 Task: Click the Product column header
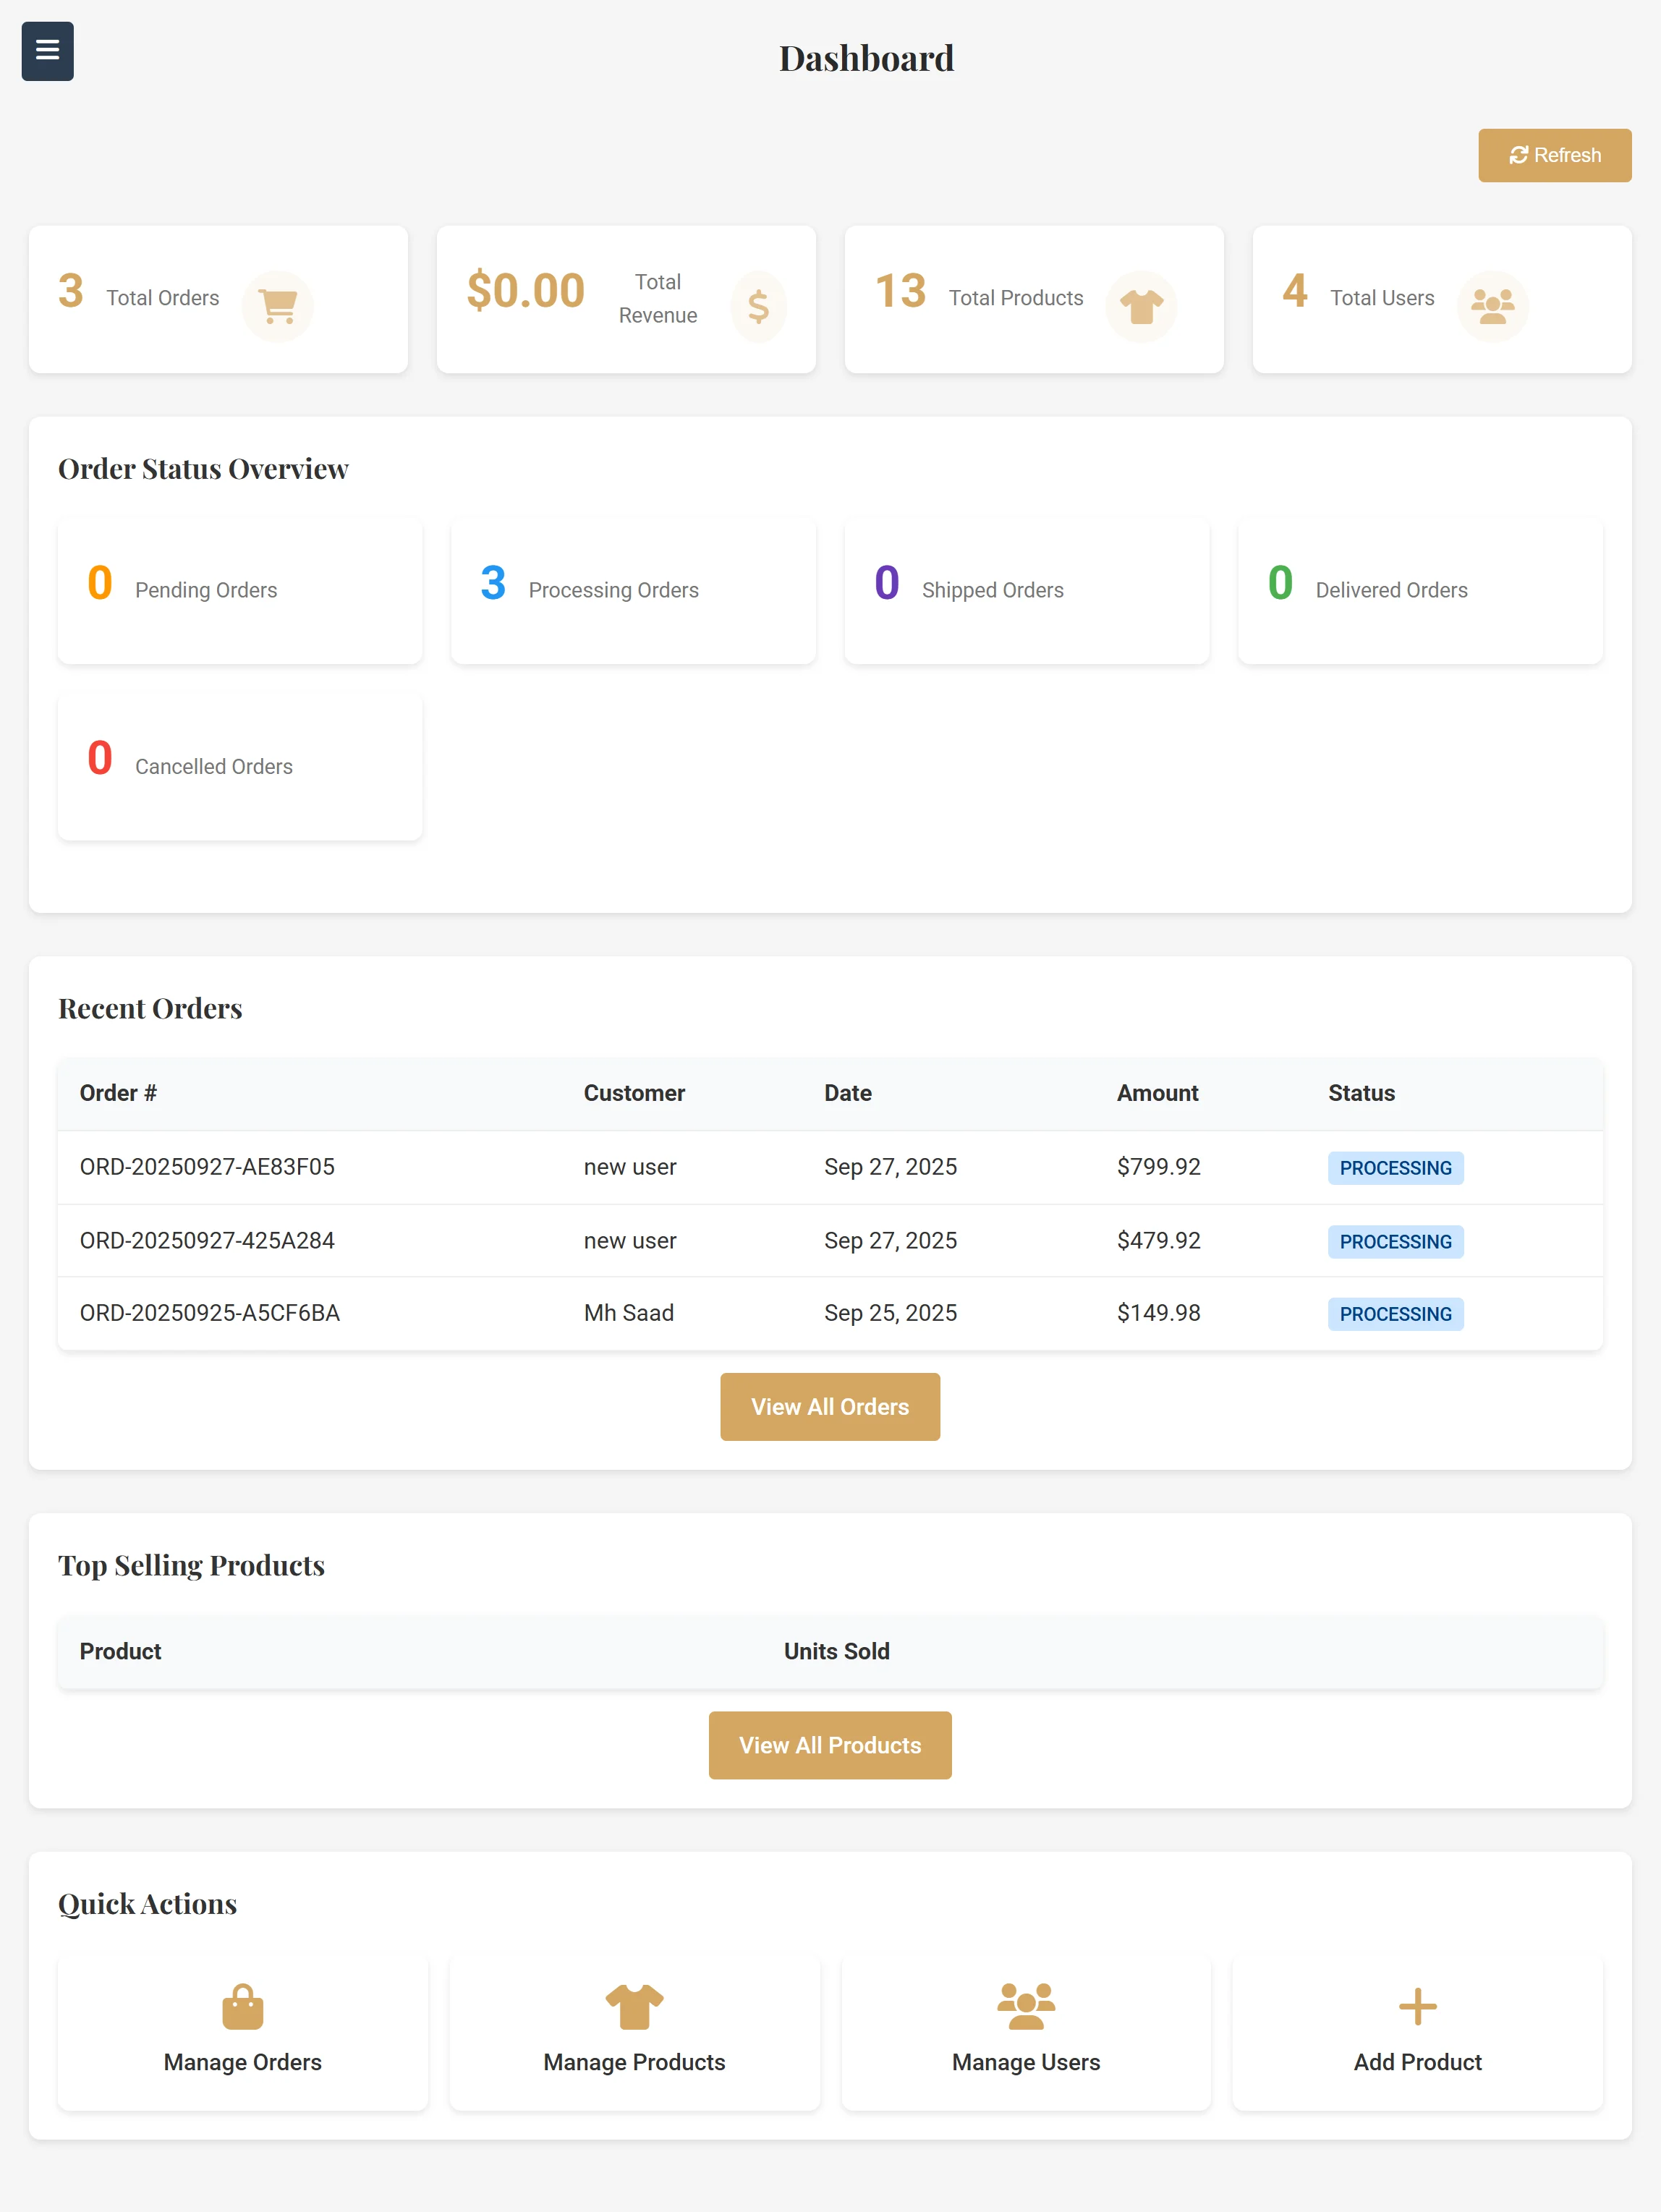(120, 1652)
